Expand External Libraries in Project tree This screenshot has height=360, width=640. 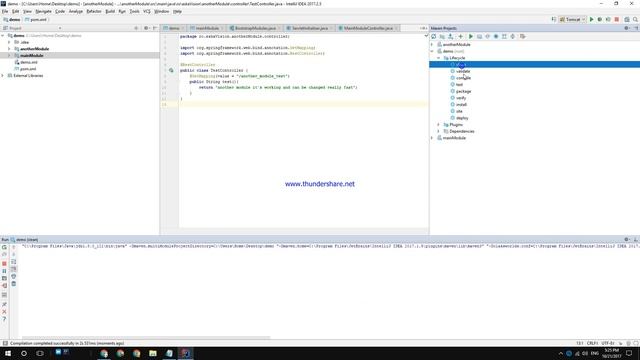coord(3,76)
